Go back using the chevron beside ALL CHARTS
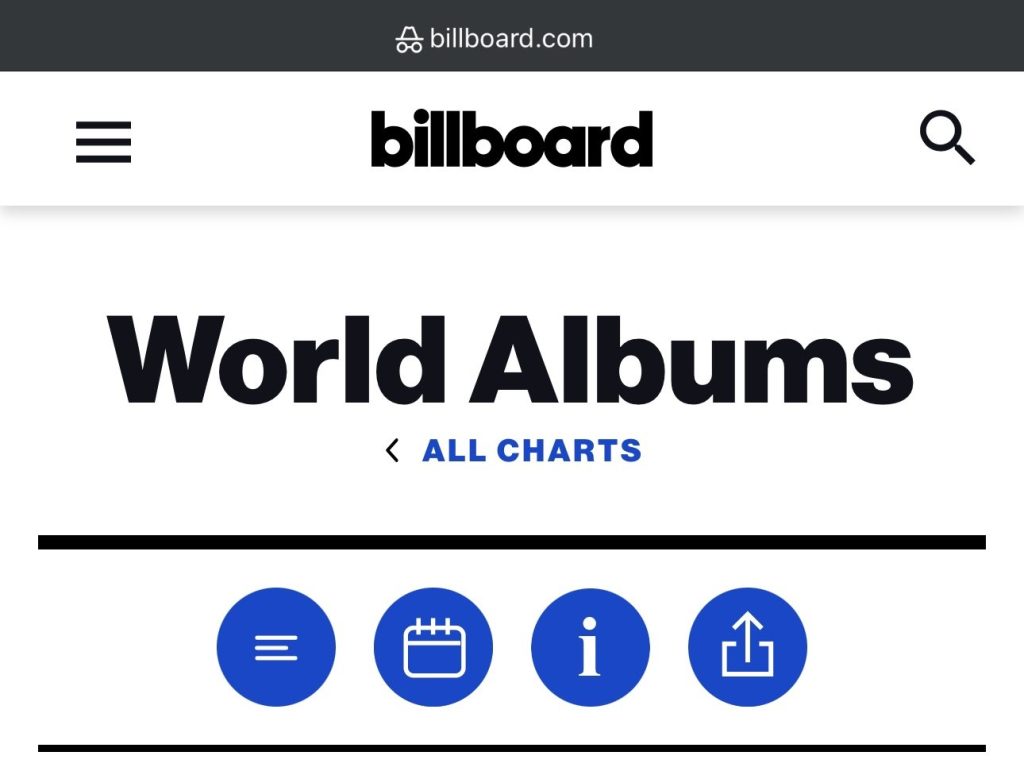The image size is (1024, 771). click(392, 450)
